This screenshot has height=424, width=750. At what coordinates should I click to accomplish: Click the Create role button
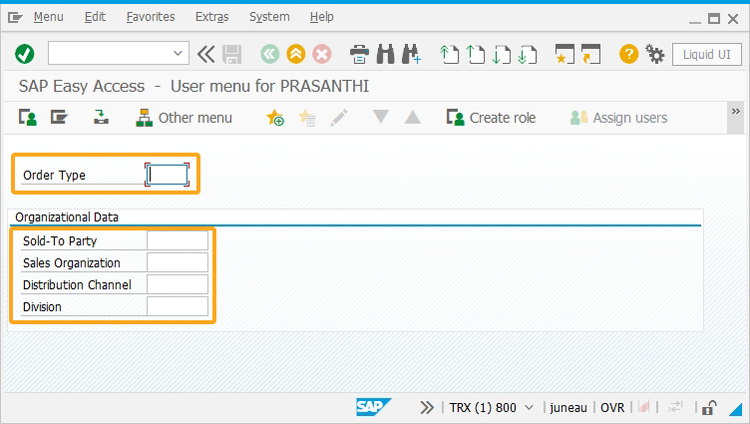[491, 118]
